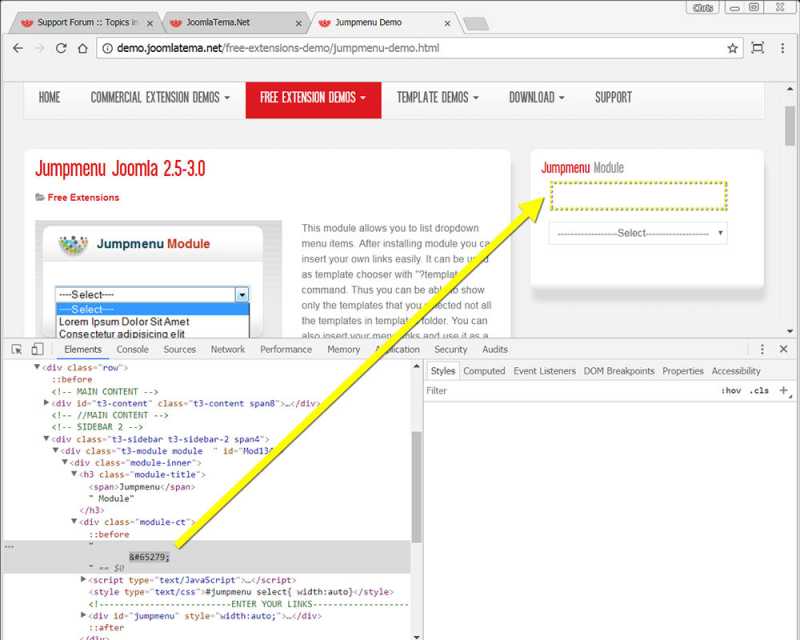Show the Properties pane

point(683,371)
